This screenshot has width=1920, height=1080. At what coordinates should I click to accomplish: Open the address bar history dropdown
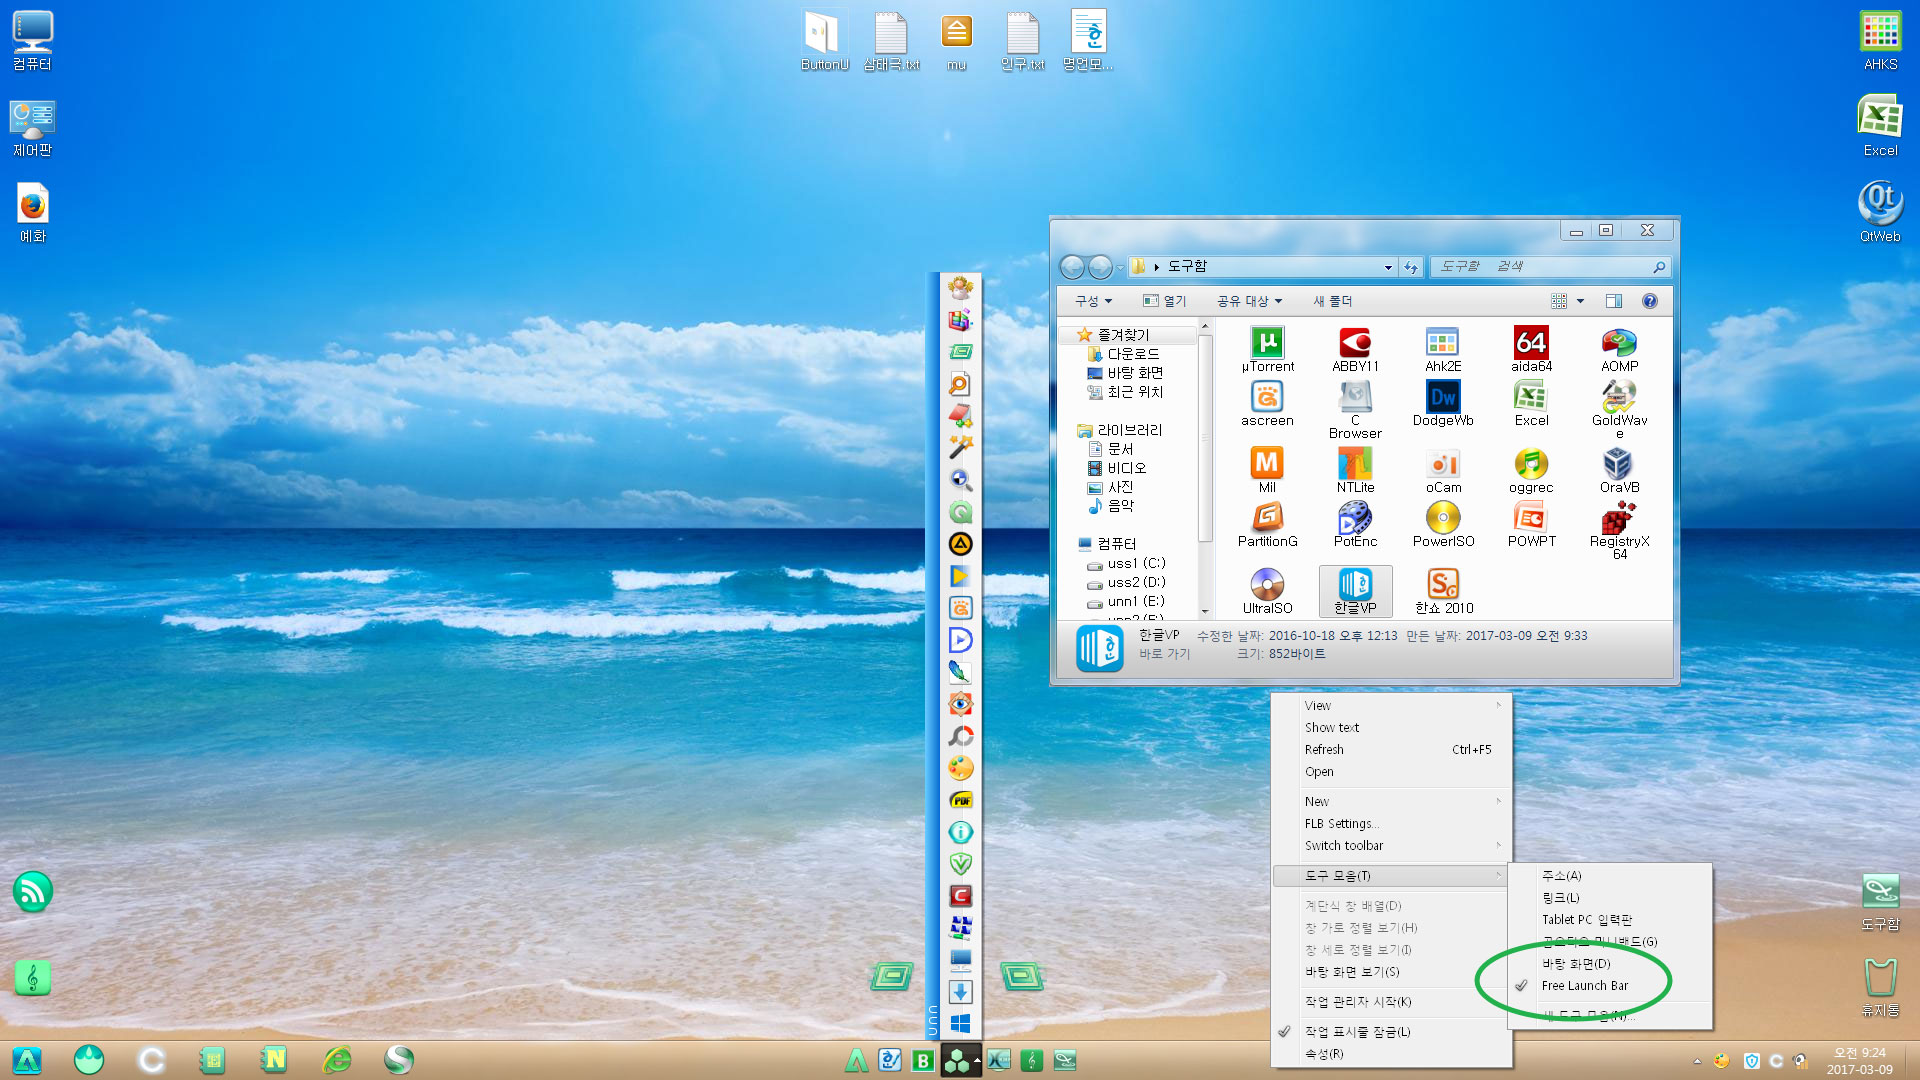pos(1388,267)
